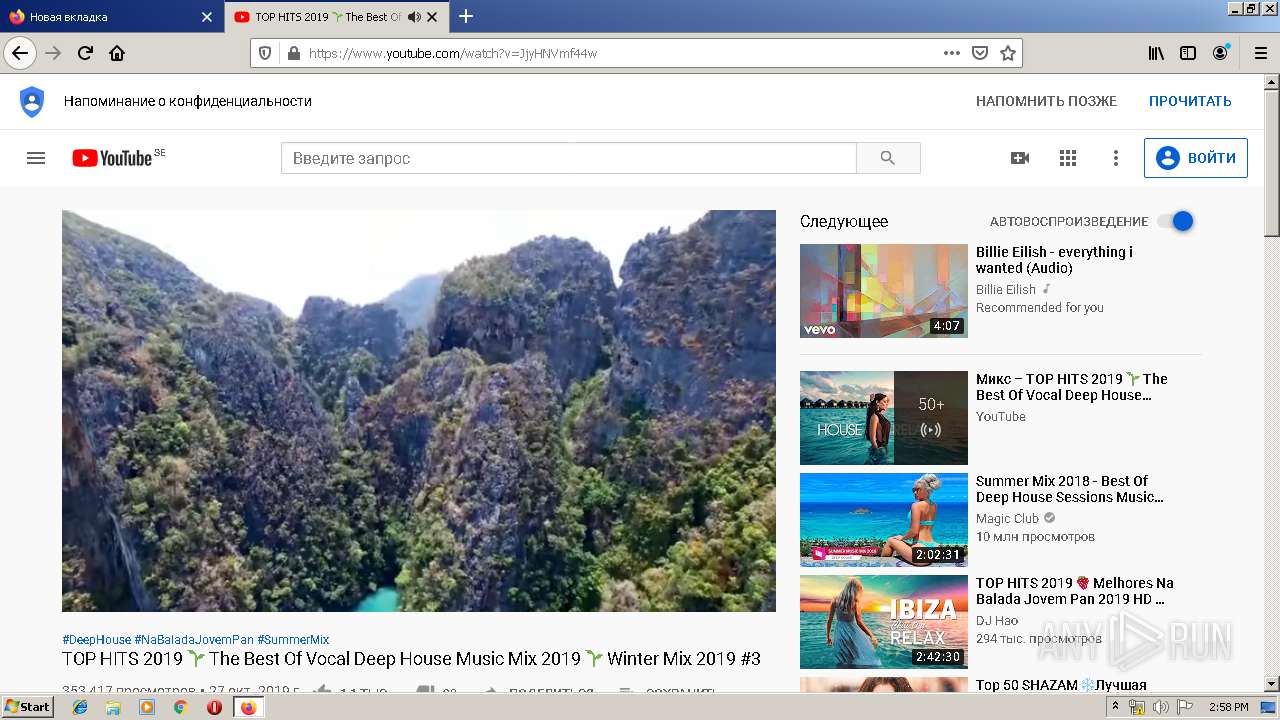Viewport: 1280px width, 720px height.
Task: Close the Новая вкладка tab
Action: (206, 17)
